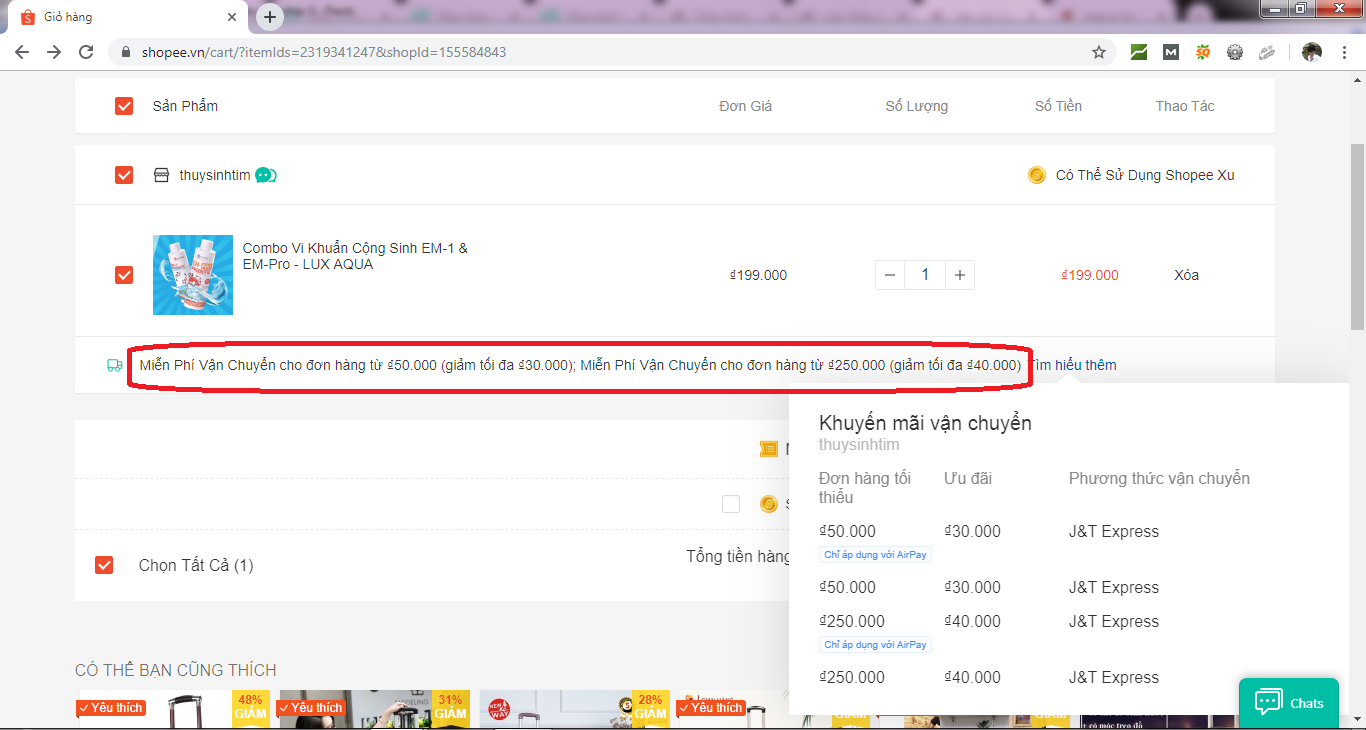Viewport: 1366px width, 730px height.
Task: Bookmark page with the star icon
Action: [1099, 52]
